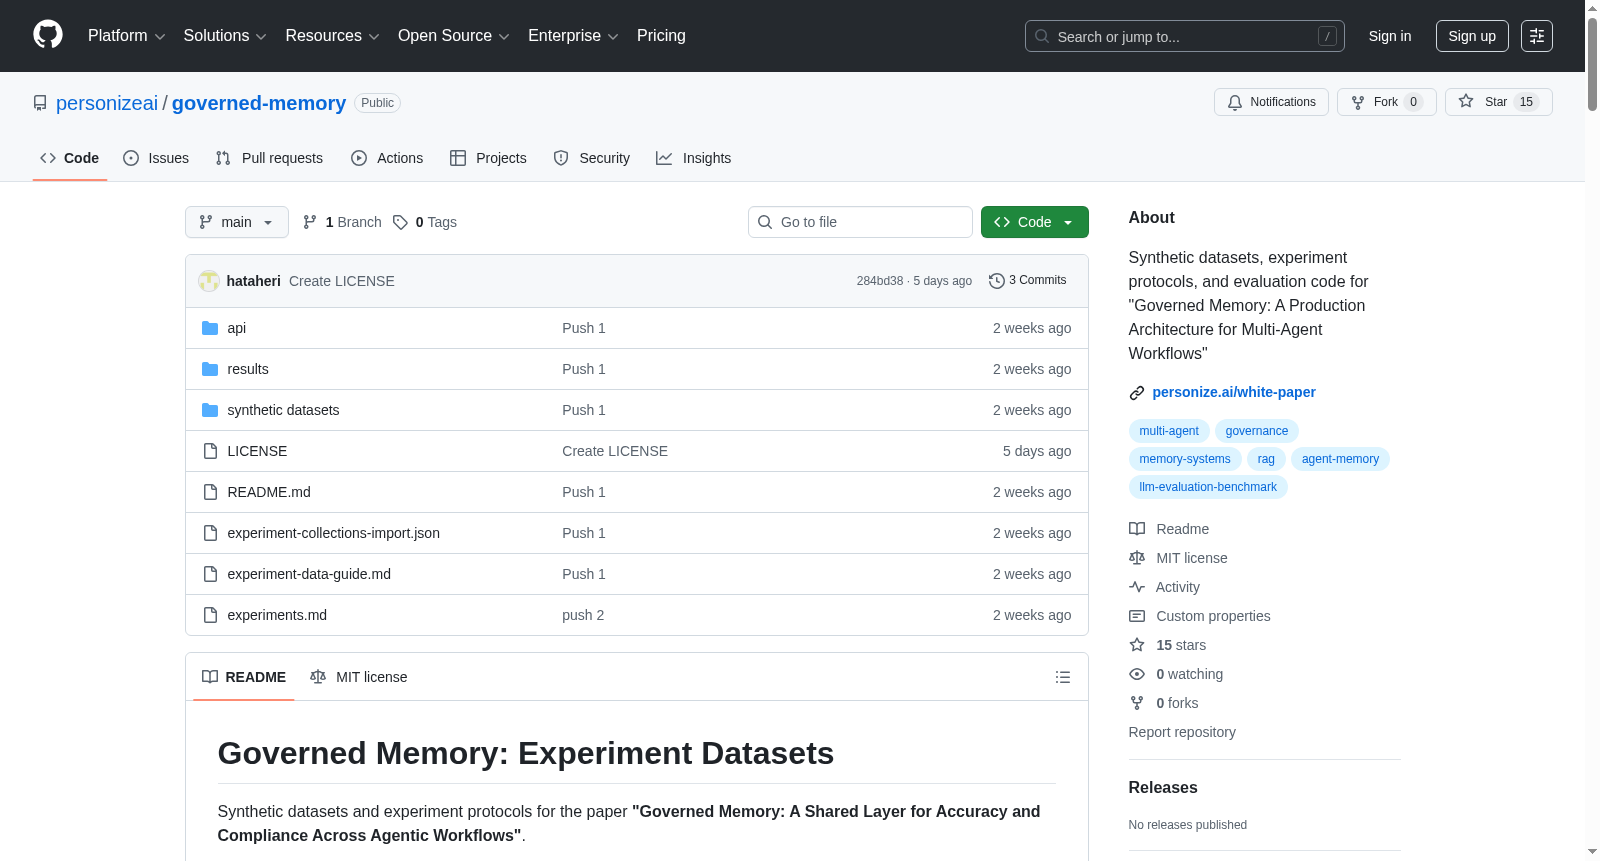Open the Pricing link
Screen dimensions: 1600x861
(661, 36)
